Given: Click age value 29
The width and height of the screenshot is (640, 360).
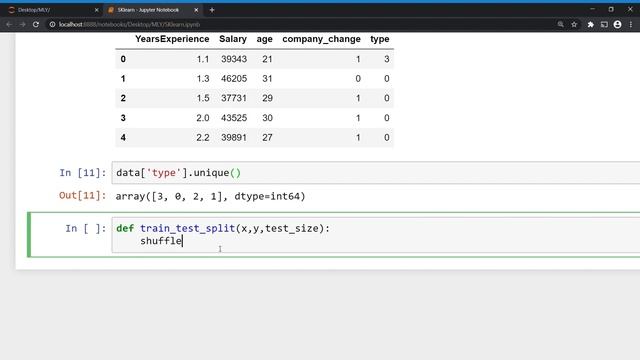Looking at the screenshot, I should pos(267,98).
